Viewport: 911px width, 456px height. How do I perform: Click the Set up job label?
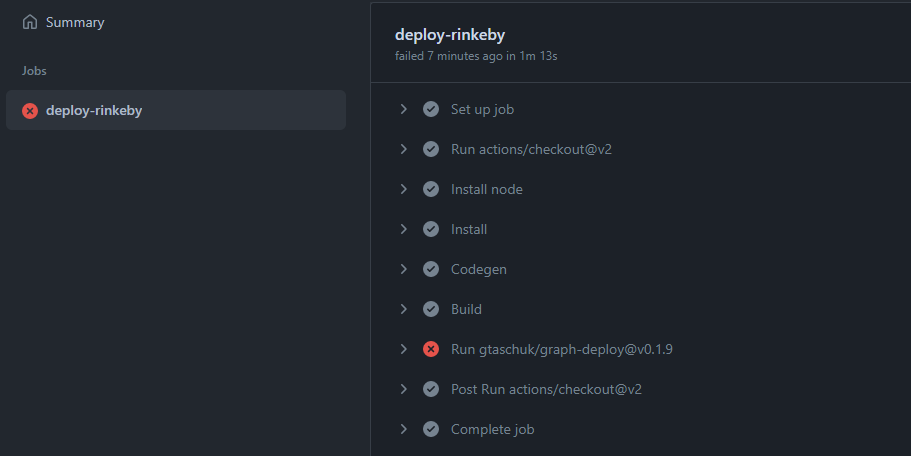[x=482, y=109]
